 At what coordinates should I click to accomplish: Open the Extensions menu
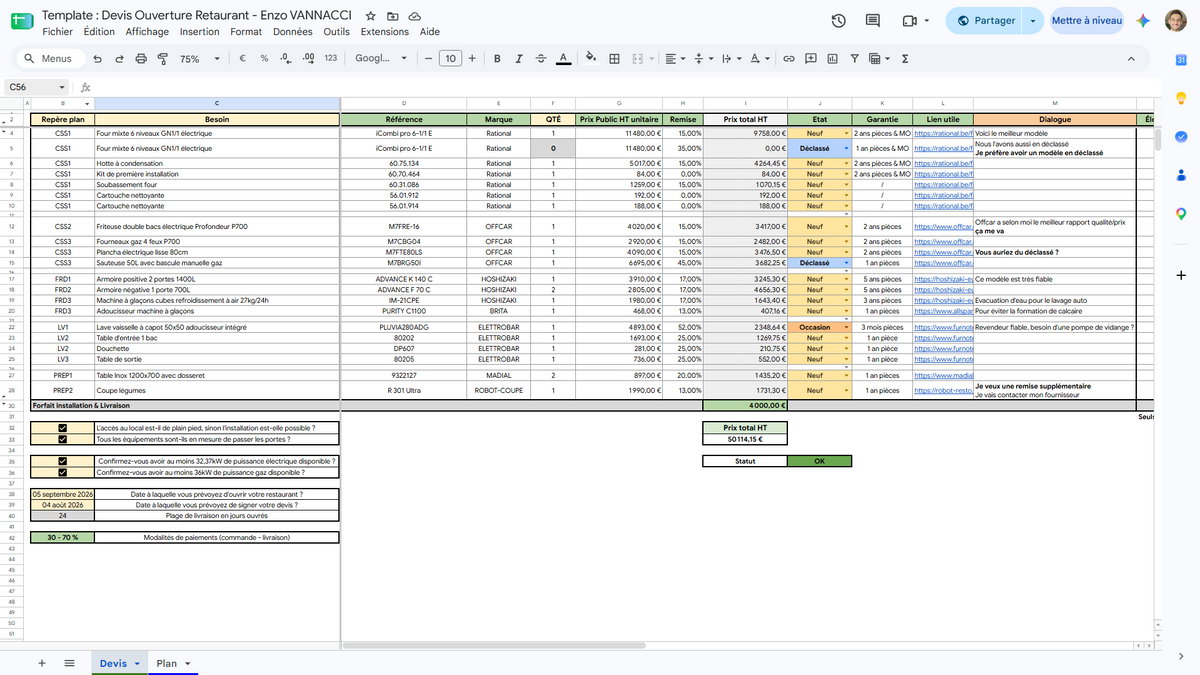click(385, 32)
